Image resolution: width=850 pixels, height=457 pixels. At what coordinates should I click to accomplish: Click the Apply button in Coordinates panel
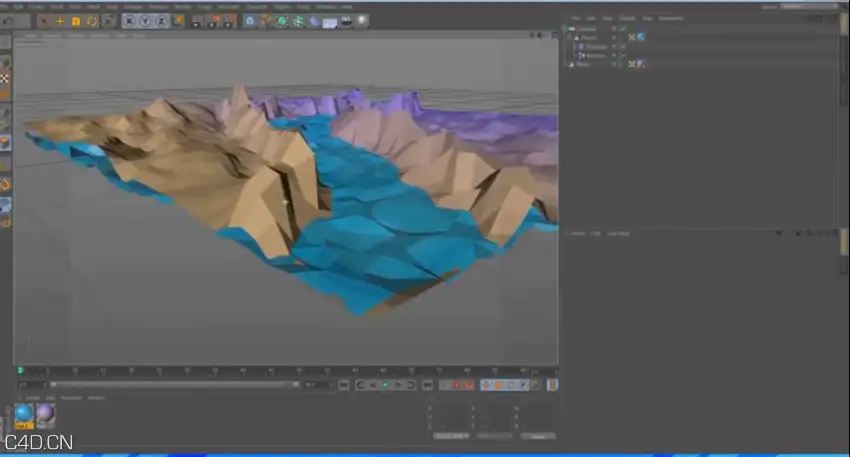(x=538, y=436)
